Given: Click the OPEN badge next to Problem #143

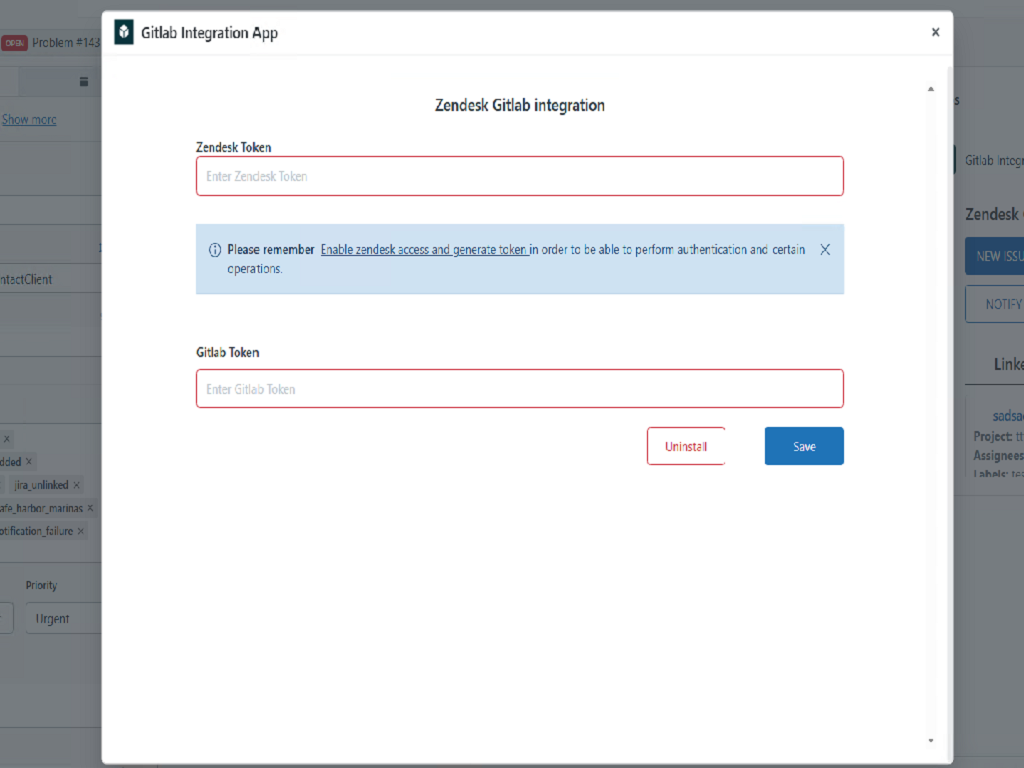Looking at the screenshot, I should 15,43.
